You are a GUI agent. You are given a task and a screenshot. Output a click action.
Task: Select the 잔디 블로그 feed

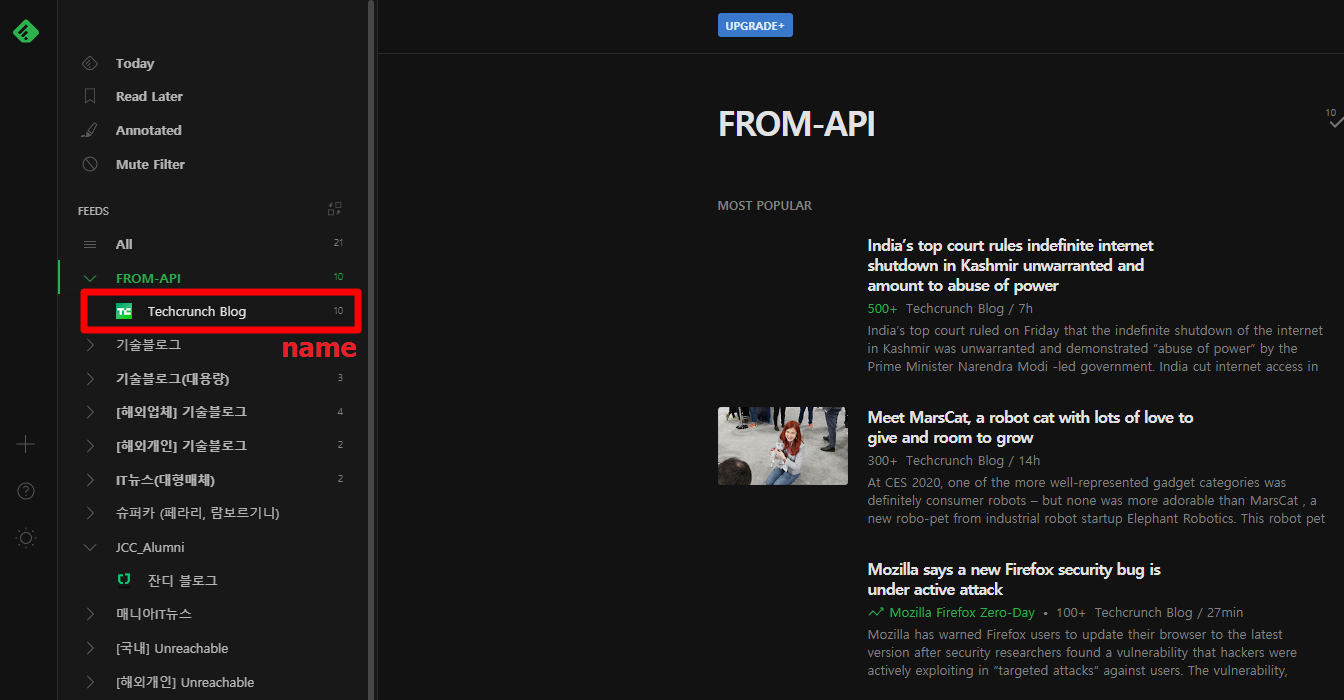(x=183, y=580)
